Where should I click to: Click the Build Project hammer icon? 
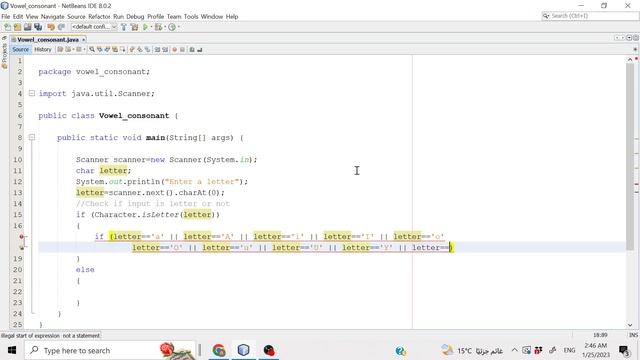(124, 27)
